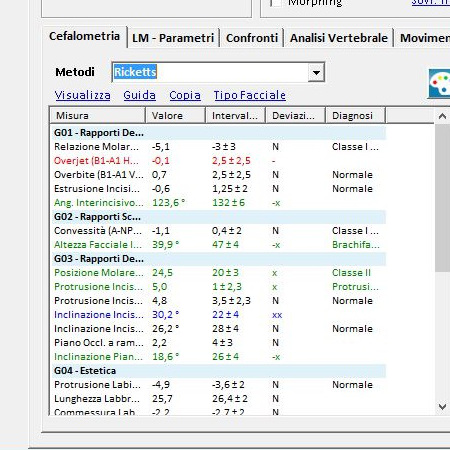
Task: Open the Tipo Facciale link
Action: (250, 95)
